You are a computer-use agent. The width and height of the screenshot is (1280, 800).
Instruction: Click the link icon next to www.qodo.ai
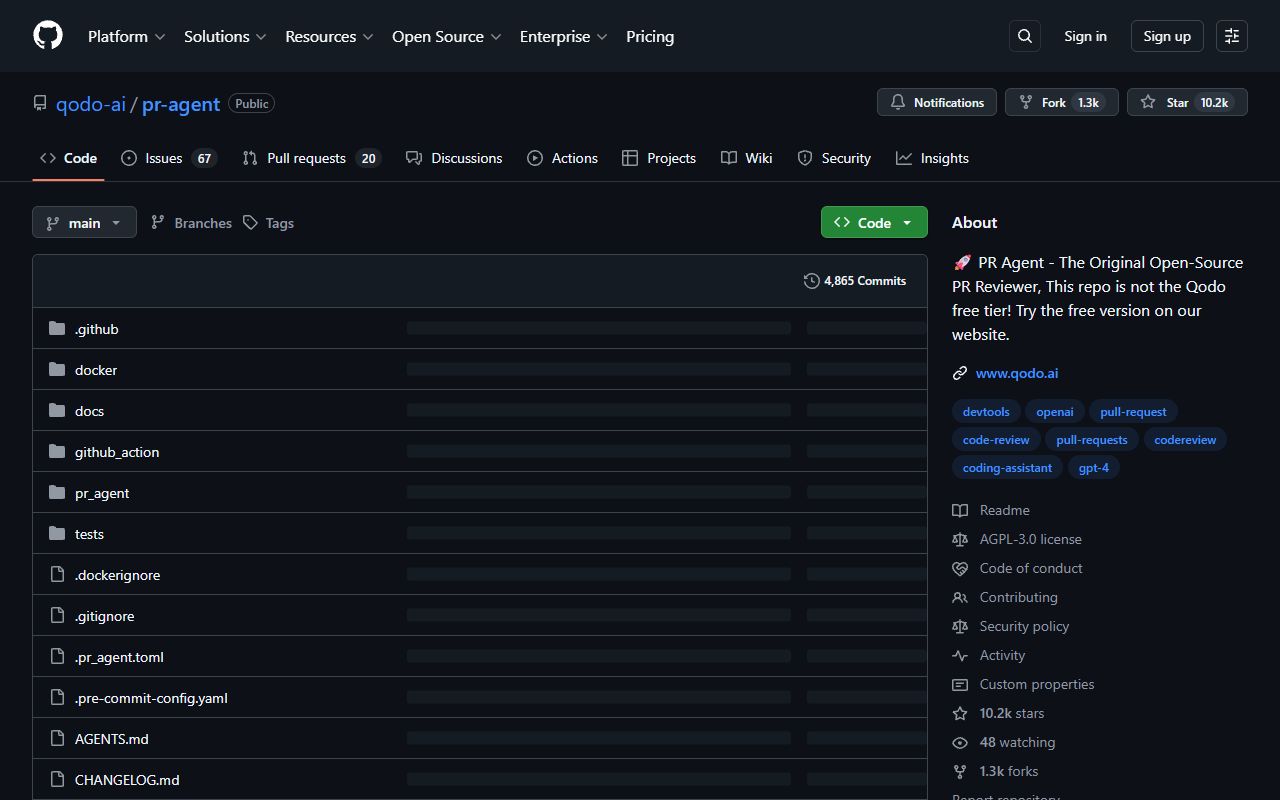coord(960,373)
